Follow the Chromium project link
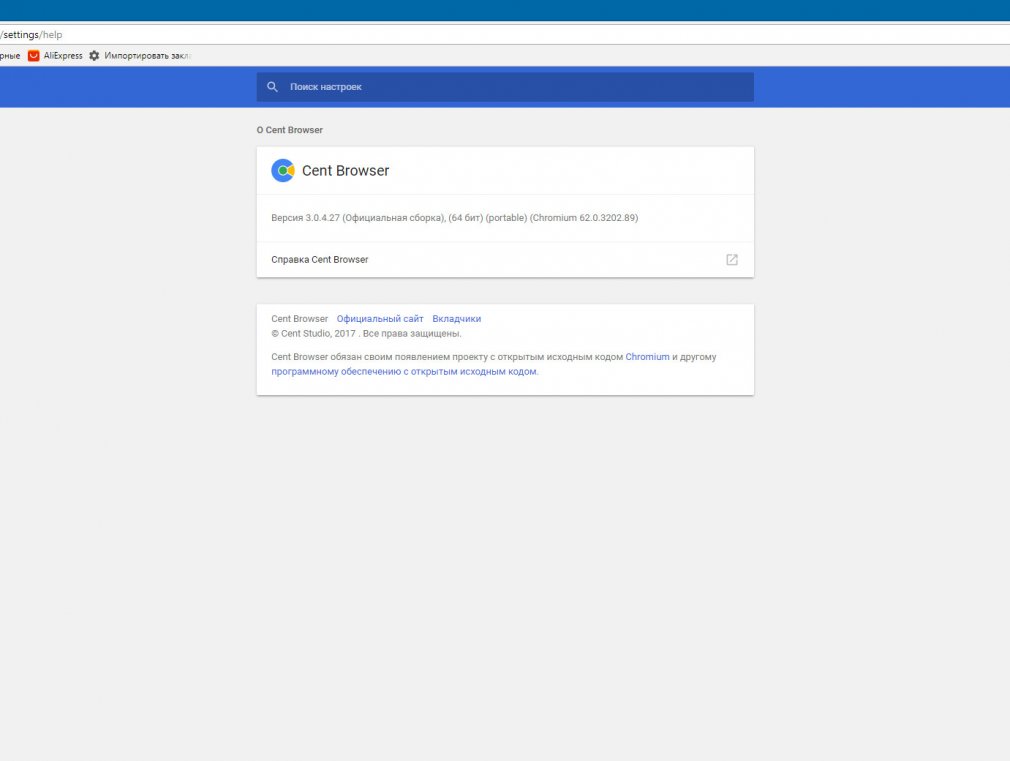Image resolution: width=1010 pixels, height=761 pixels. point(647,357)
